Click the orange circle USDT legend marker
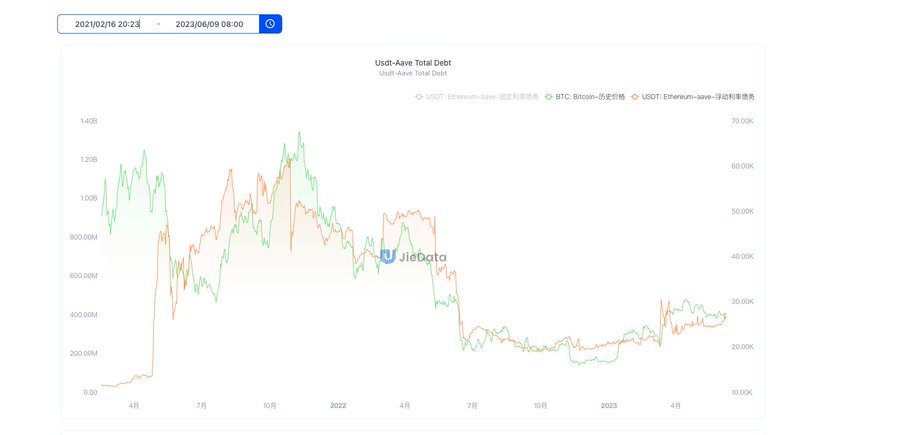 pyautogui.click(x=634, y=97)
